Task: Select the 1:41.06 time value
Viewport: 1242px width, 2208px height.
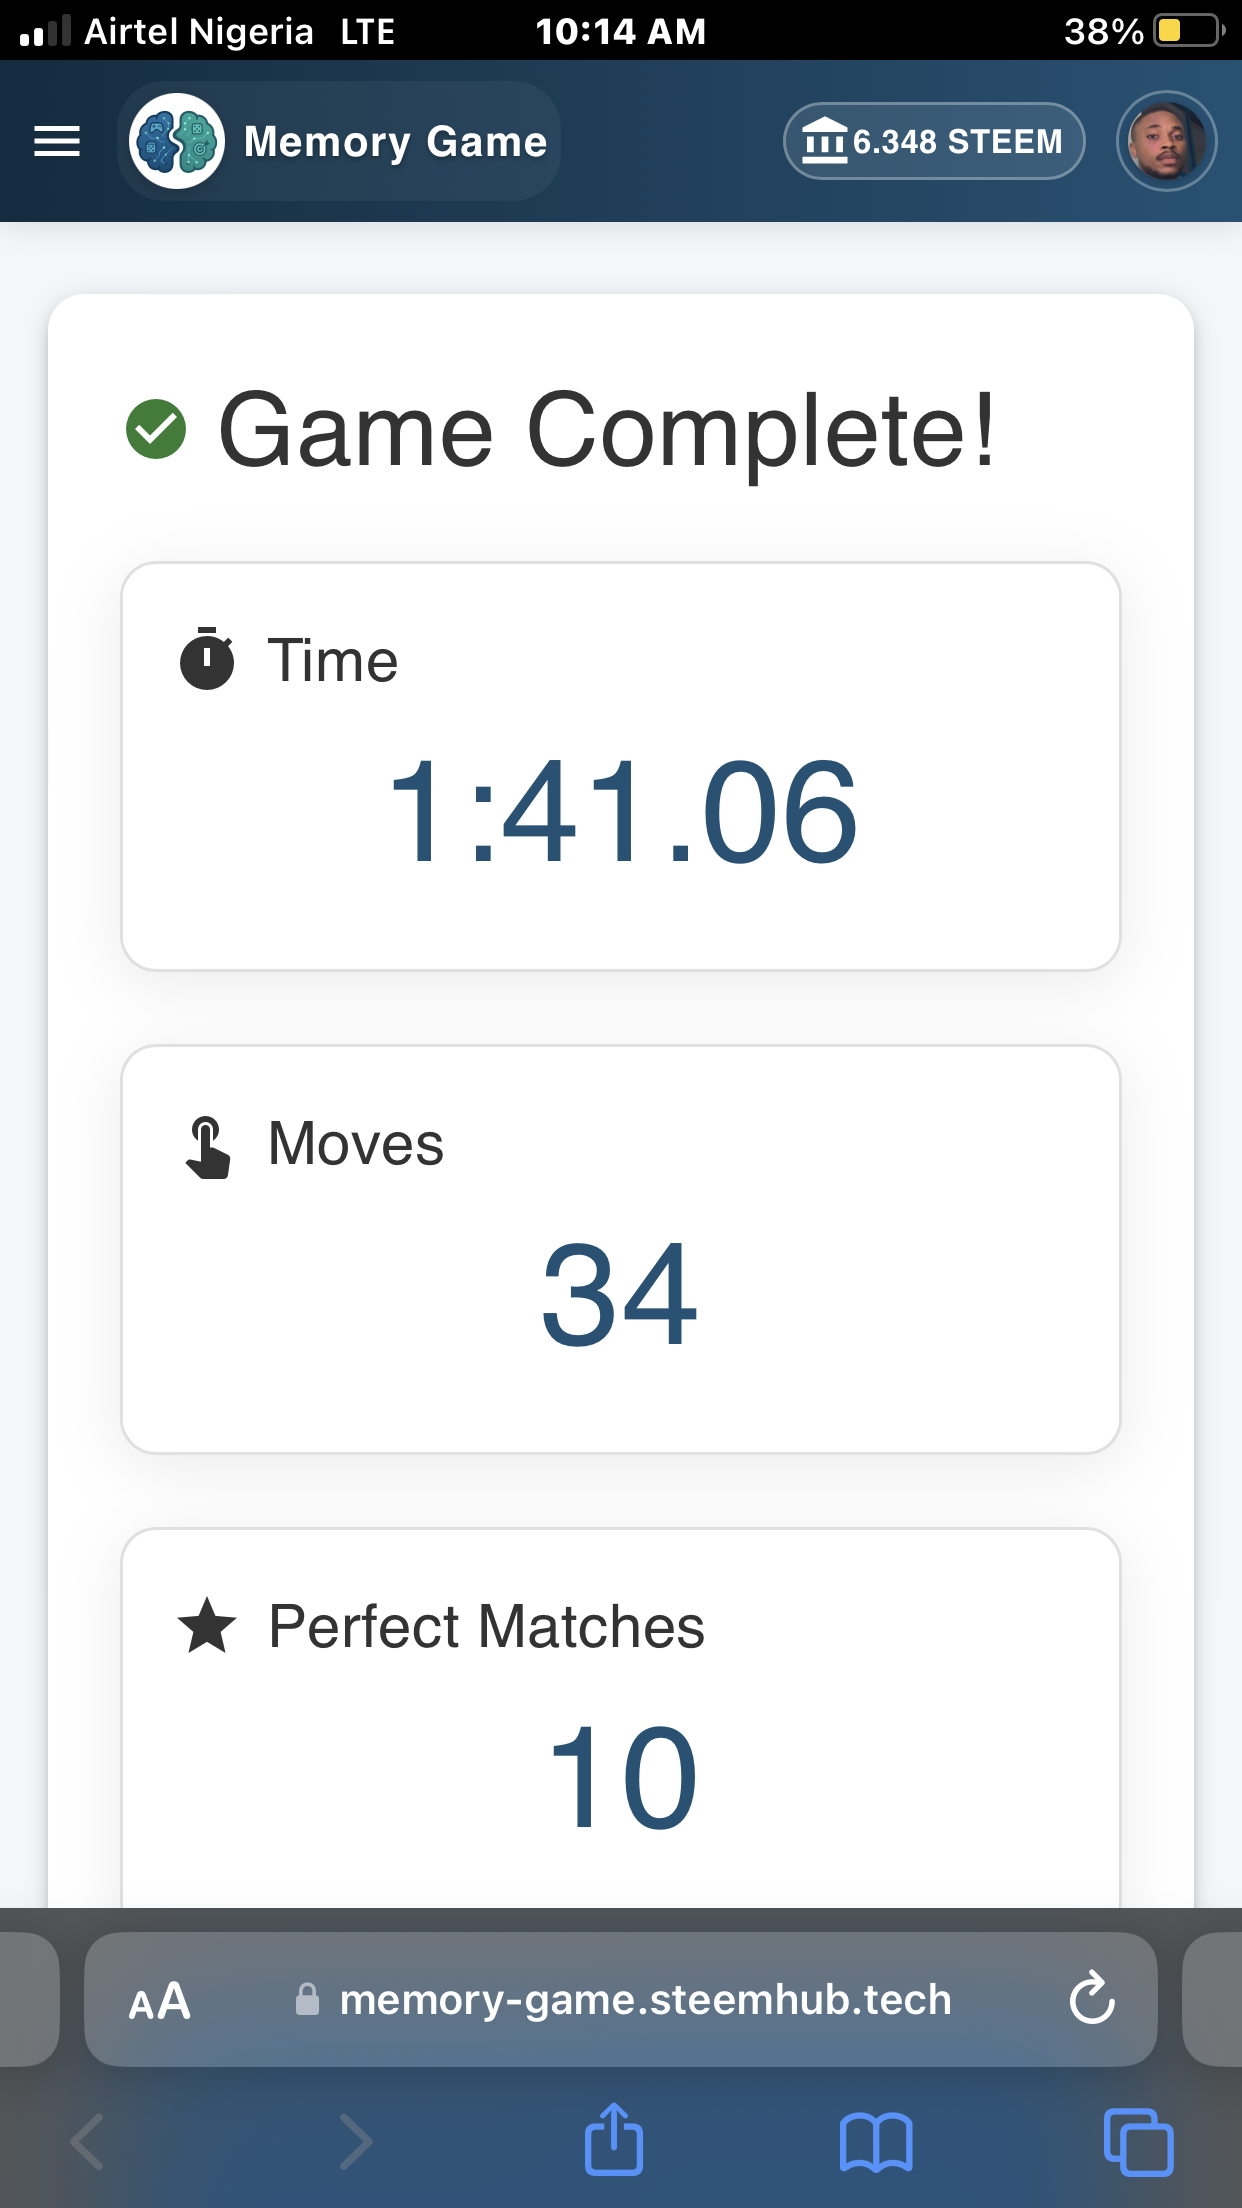Action: point(622,811)
